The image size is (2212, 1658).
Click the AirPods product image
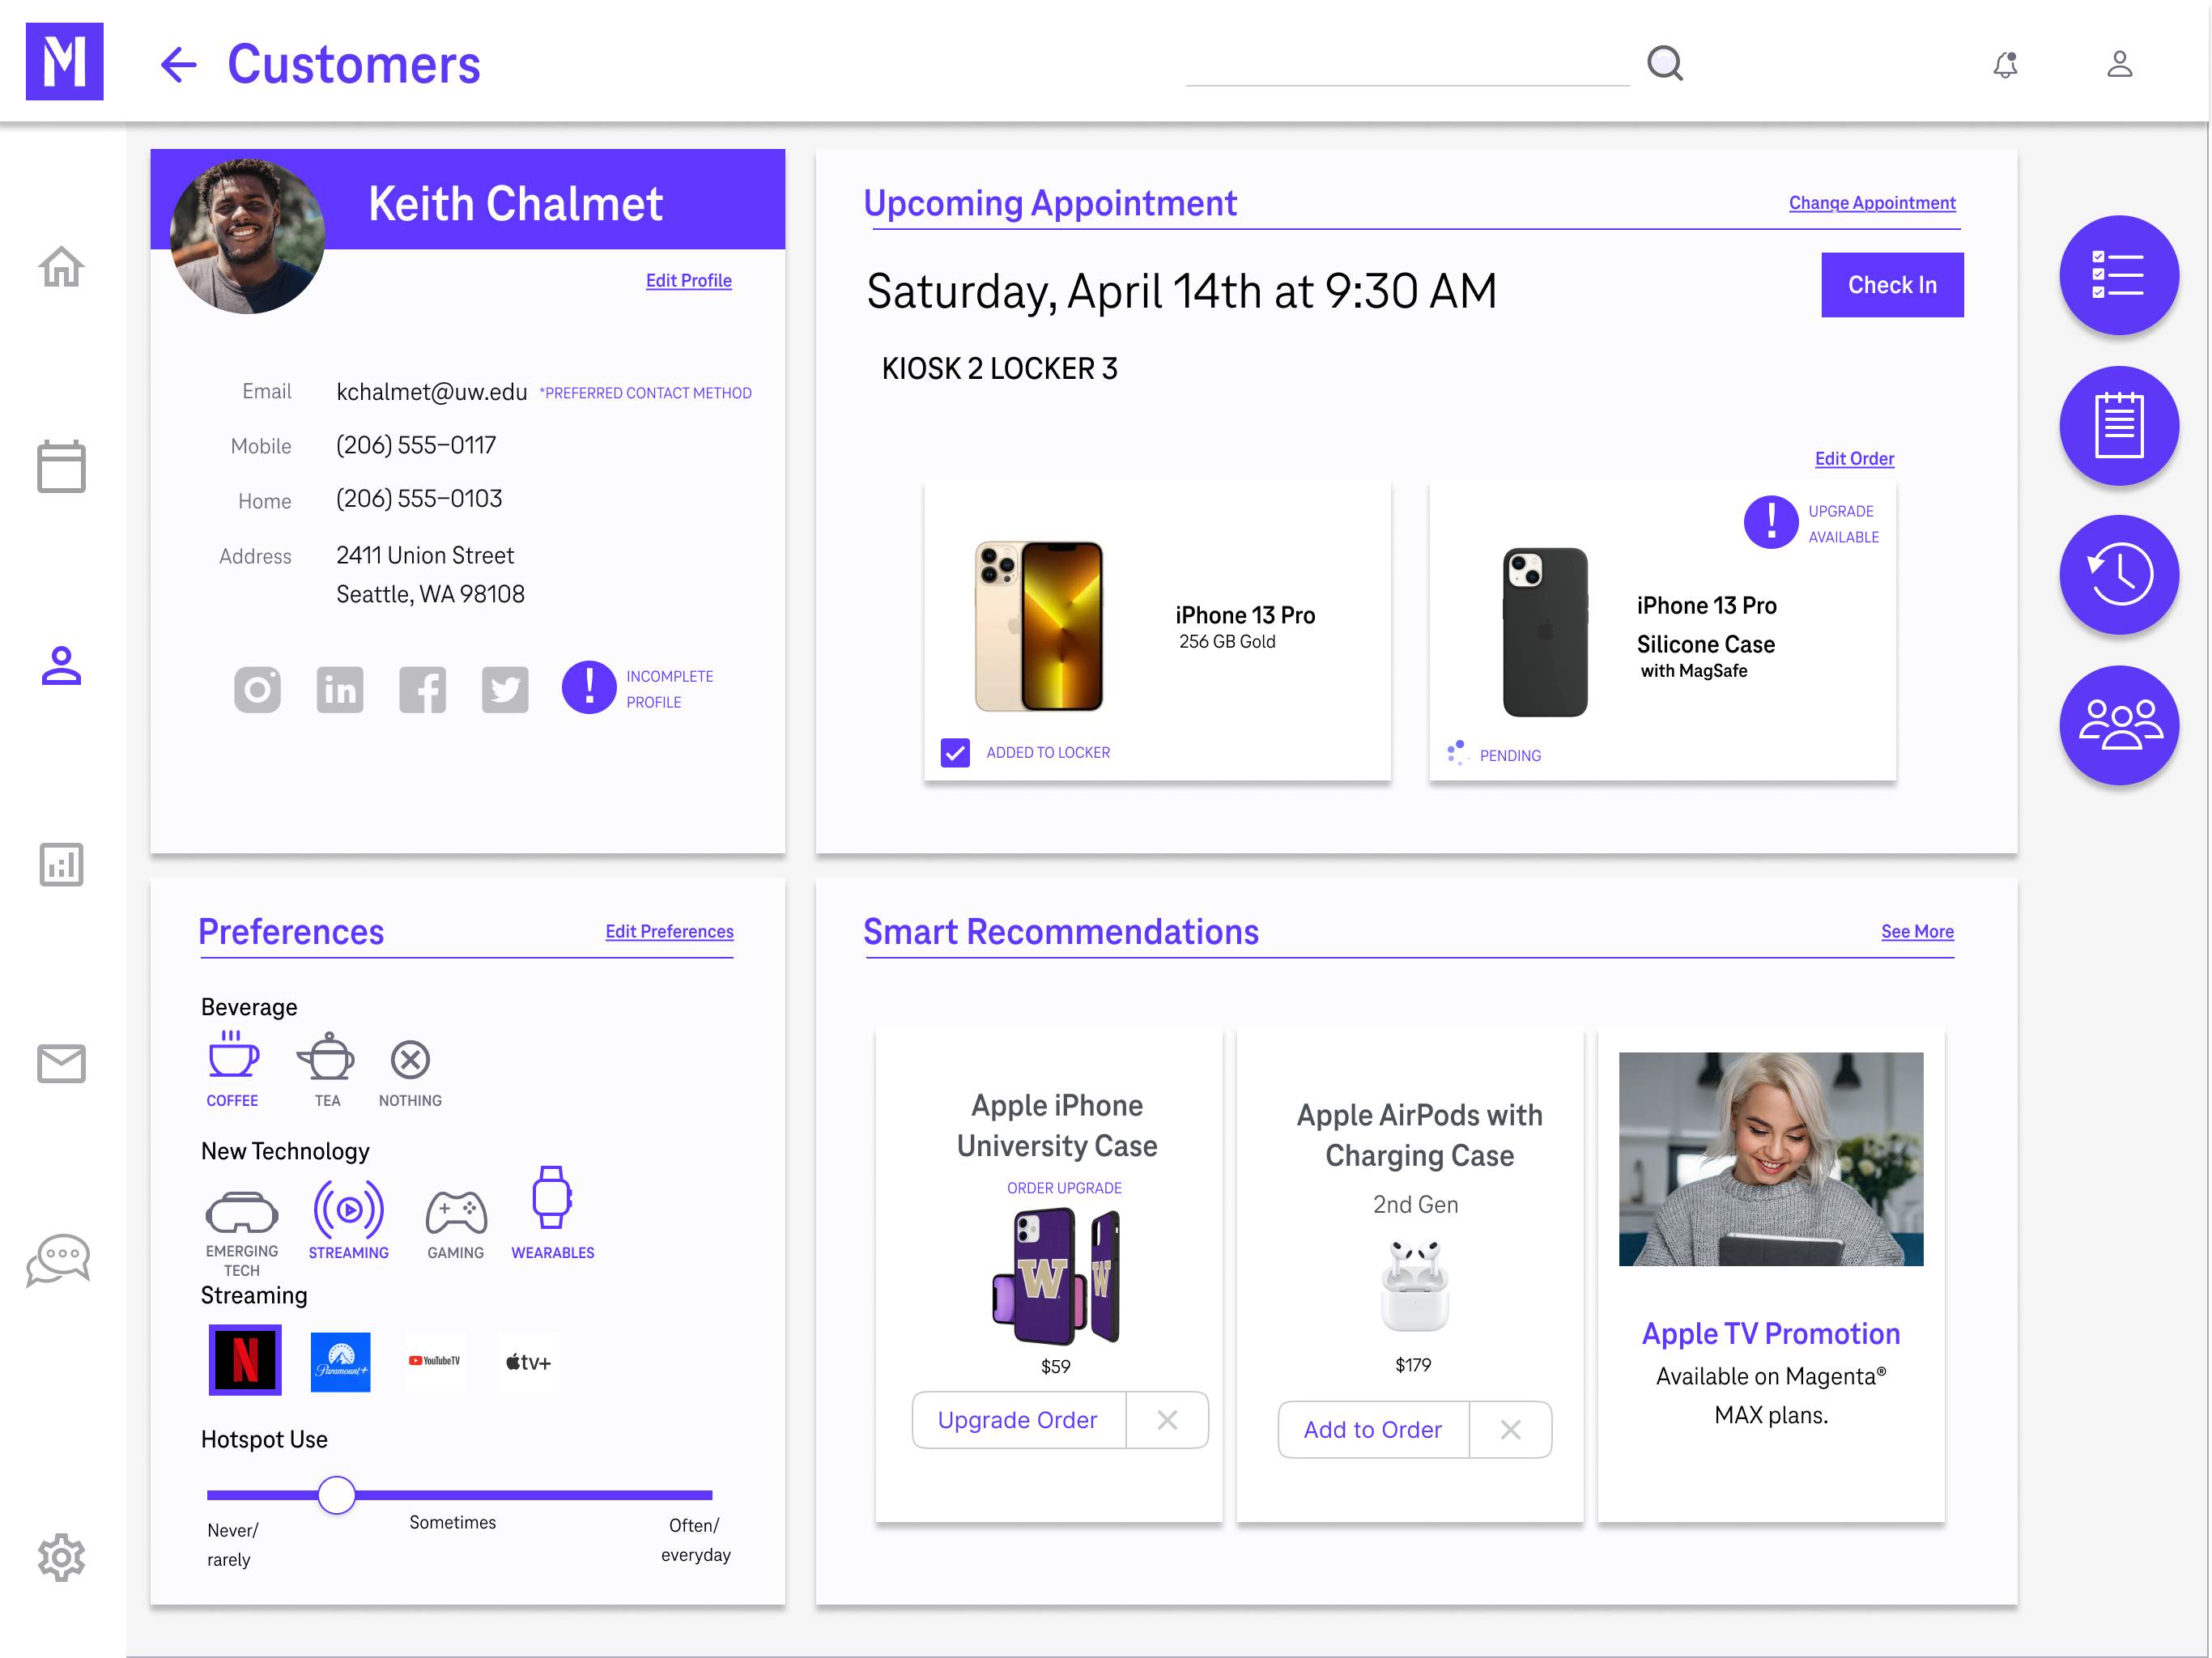(x=1414, y=1285)
